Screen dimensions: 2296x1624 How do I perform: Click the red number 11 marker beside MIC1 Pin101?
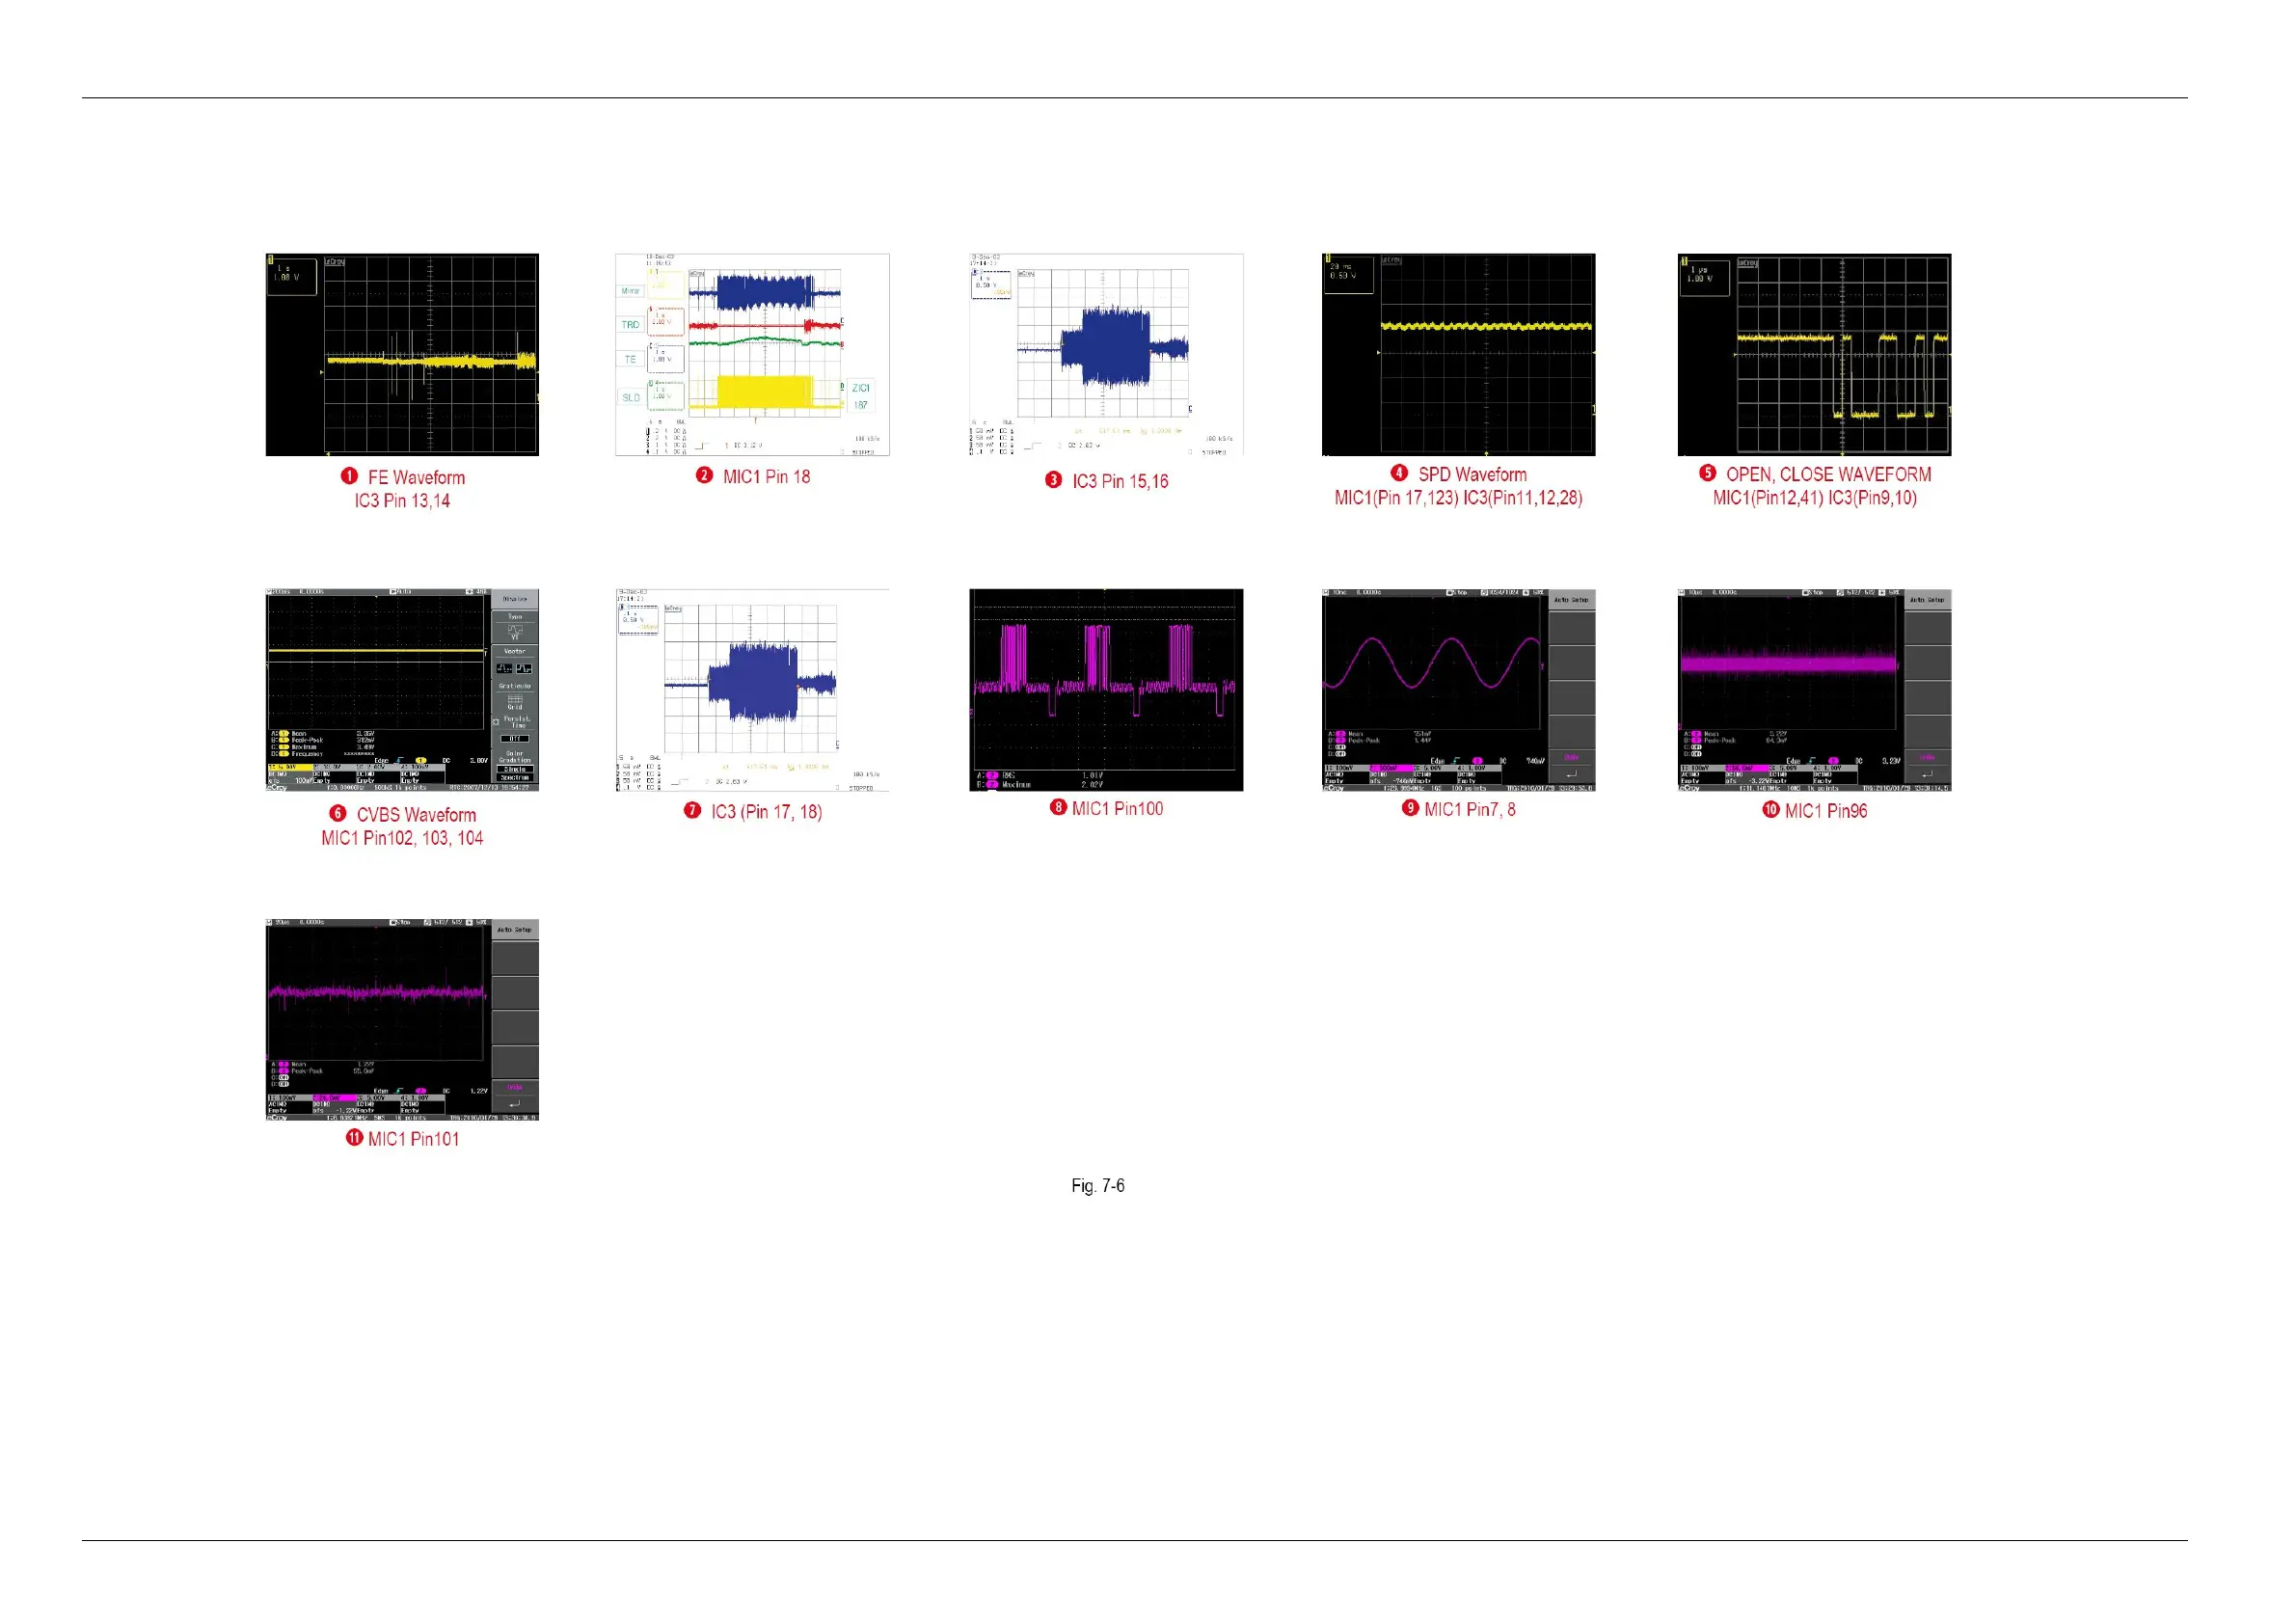click(x=354, y=1138)
